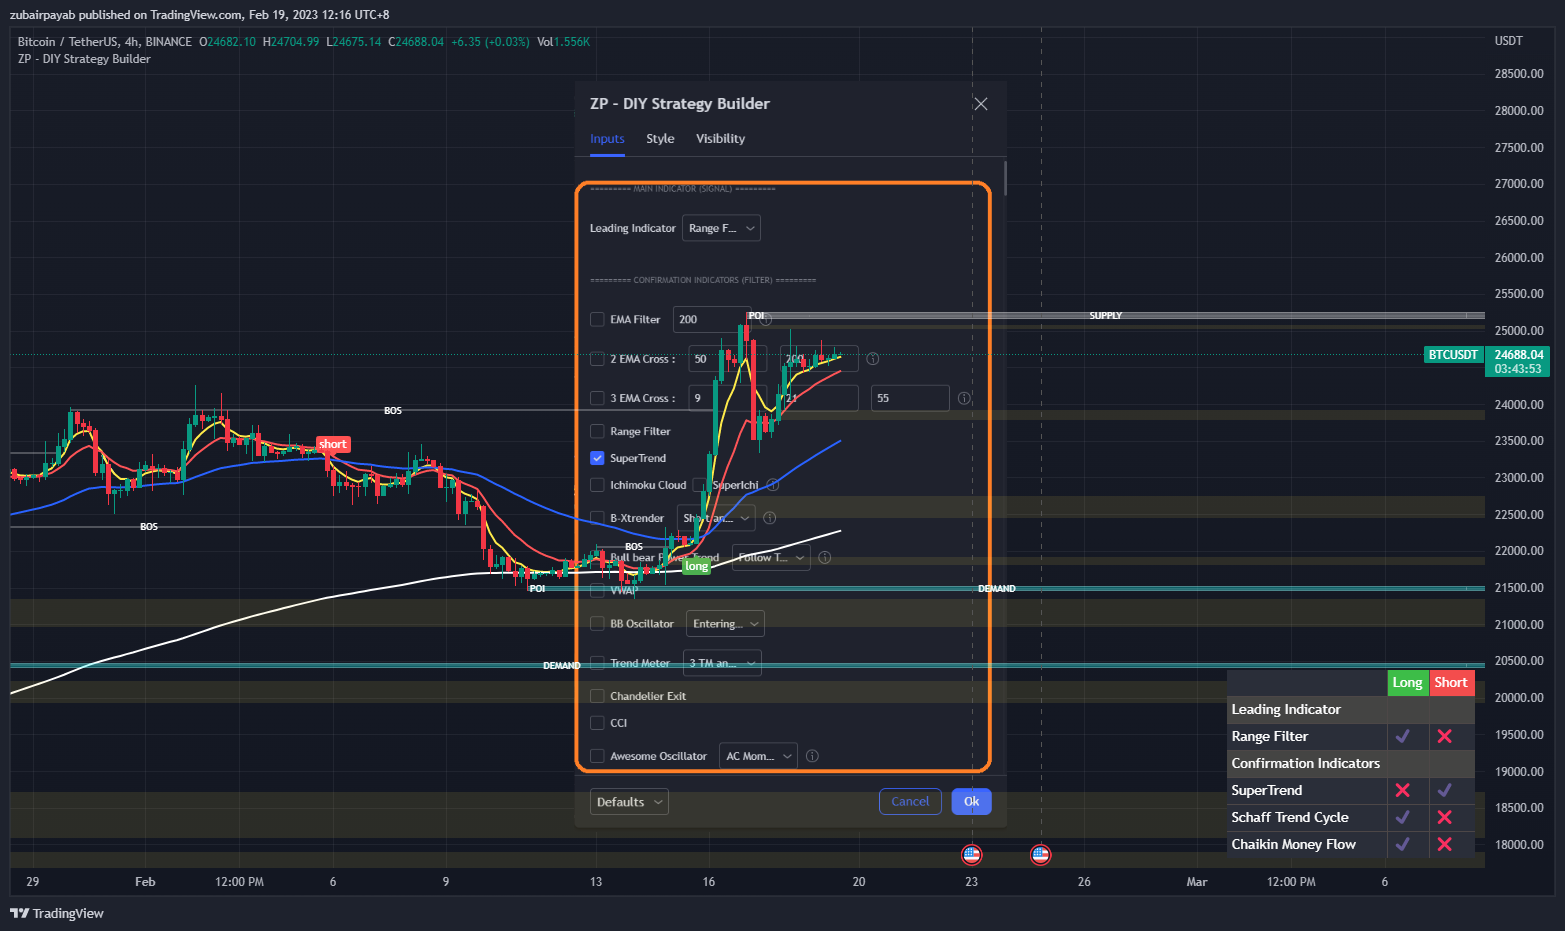The image size is (1565, 931).
Task: Open the Awesome Oscillator AC Mom... dropdown
Action: coord(758,756)
